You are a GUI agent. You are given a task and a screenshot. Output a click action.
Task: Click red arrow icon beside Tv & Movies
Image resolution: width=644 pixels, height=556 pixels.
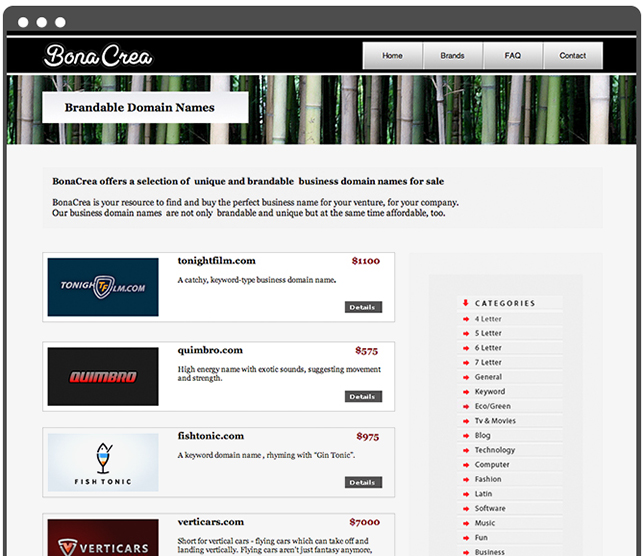(466, 421)
